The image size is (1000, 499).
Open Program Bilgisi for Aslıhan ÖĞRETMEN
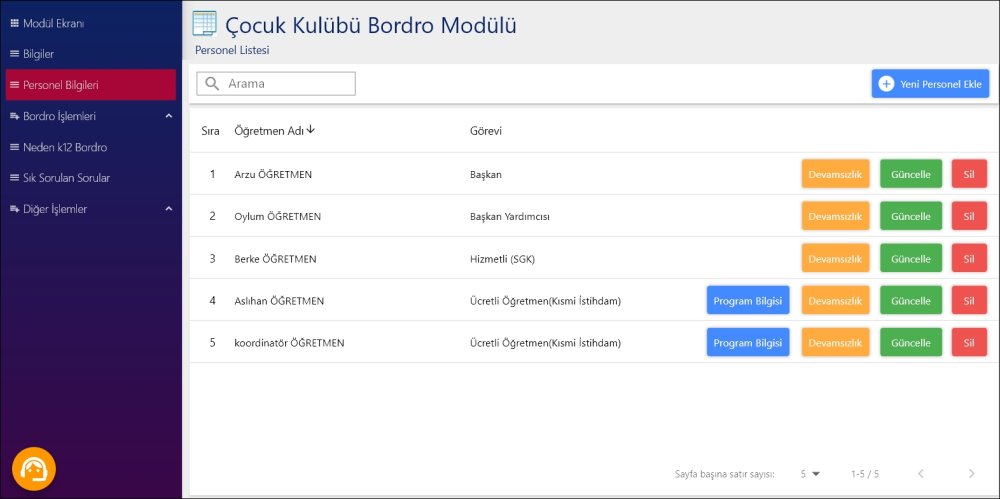pyautogui.click(x=748, y=301)
